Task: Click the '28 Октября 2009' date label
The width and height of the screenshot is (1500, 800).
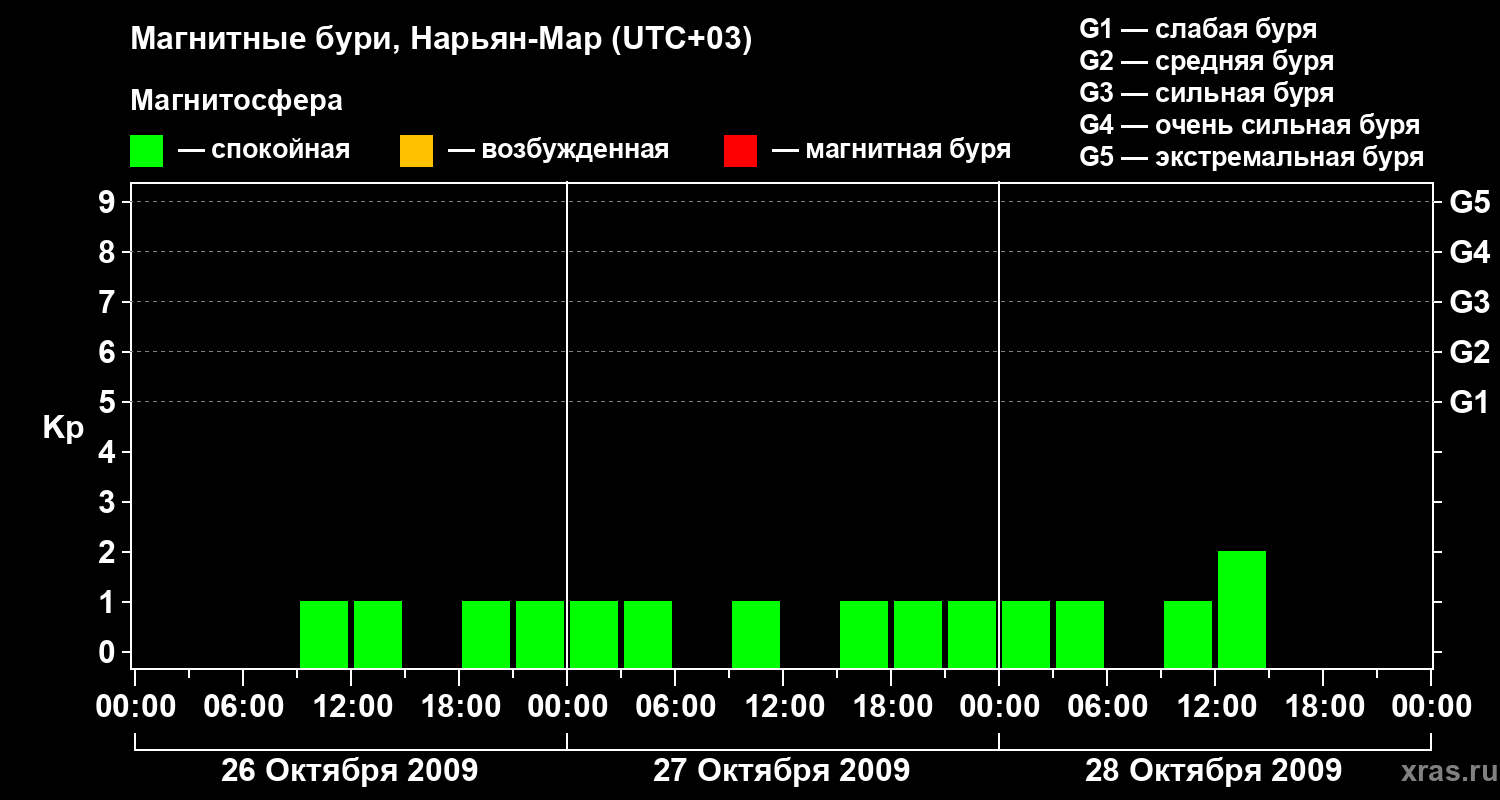Action: pos(1214,771)
